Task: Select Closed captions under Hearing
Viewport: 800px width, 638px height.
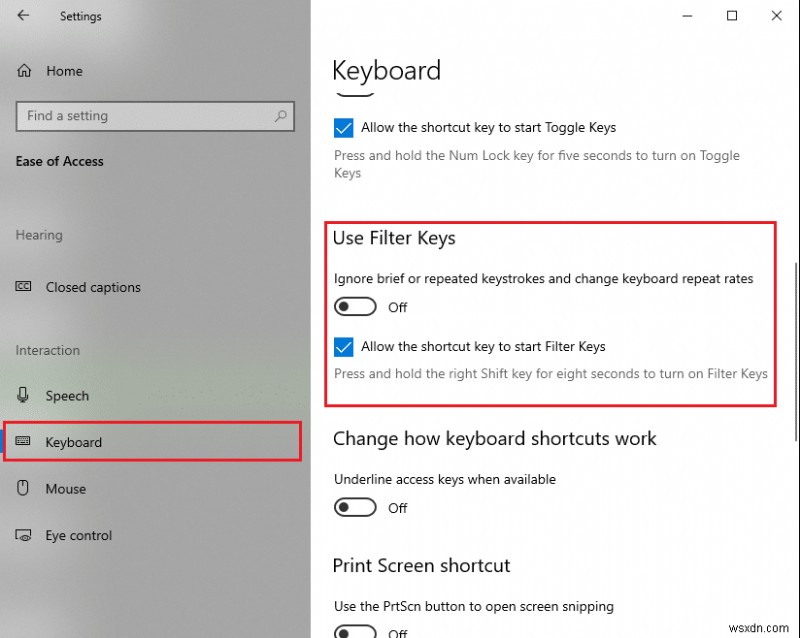Action: click(x=92, y=287)
